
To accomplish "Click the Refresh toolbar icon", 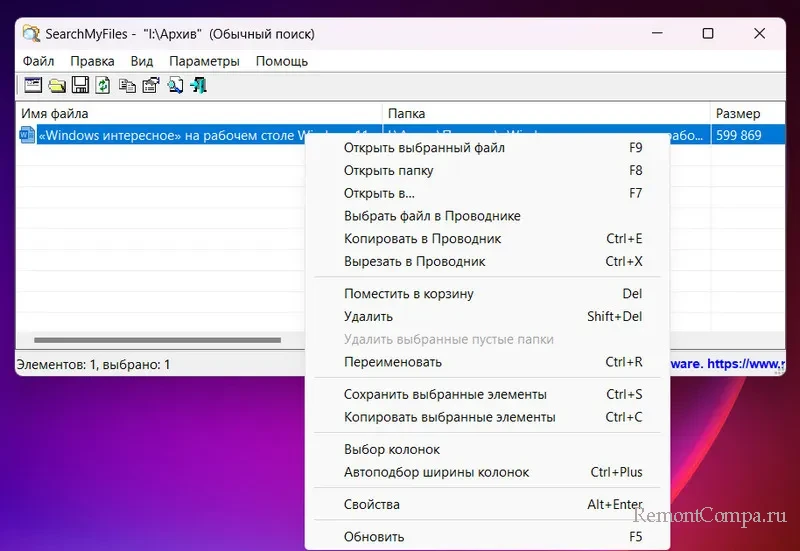I will tap(103, 85).
